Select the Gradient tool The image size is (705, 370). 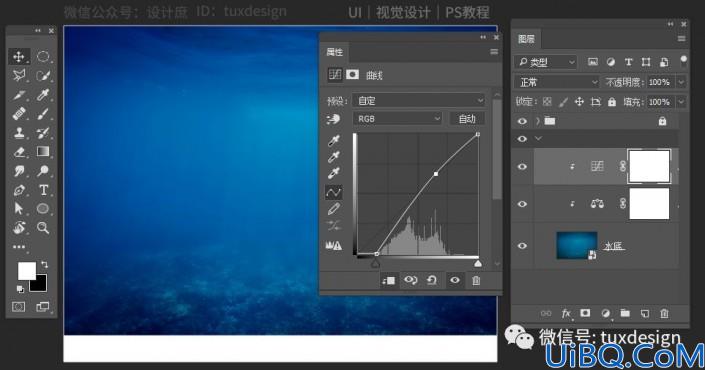point(43,152)
